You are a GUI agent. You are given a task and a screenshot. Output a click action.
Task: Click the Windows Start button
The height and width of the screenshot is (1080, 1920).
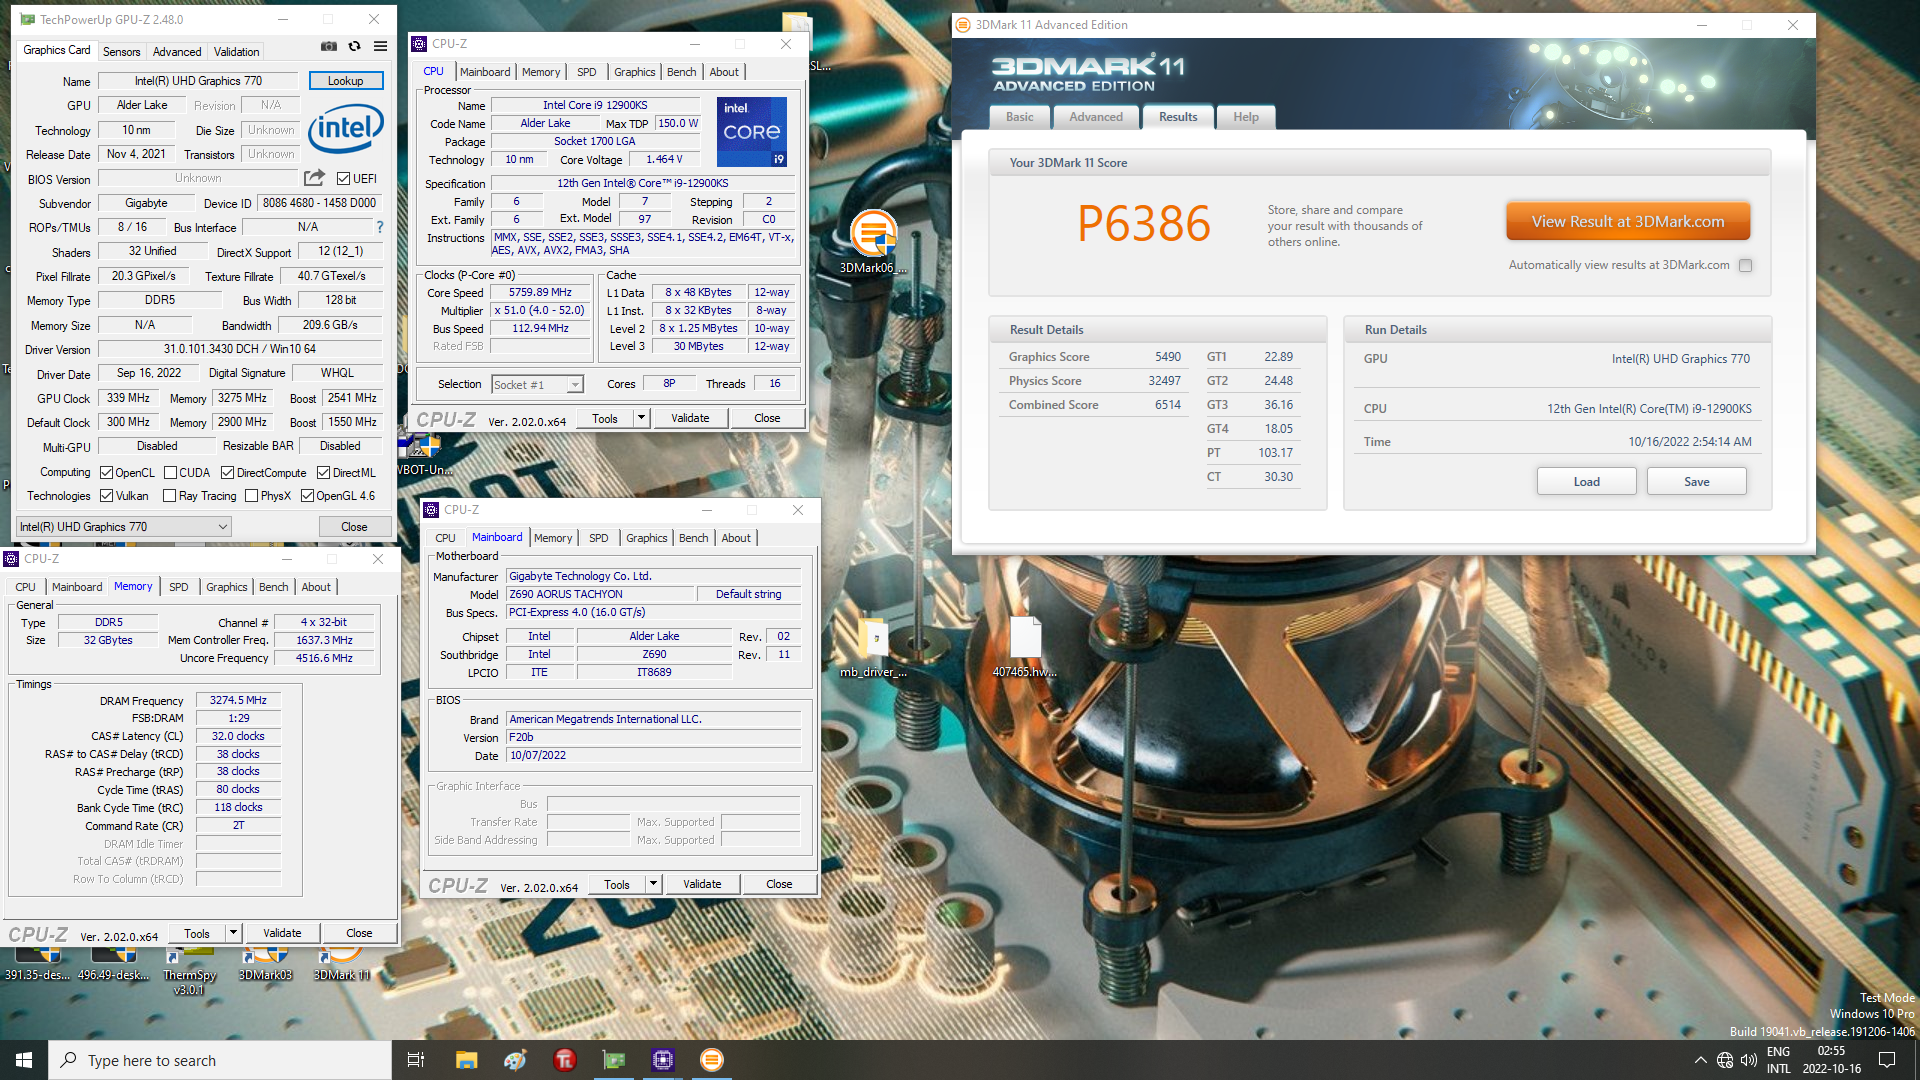click(x=24, y=1060)
